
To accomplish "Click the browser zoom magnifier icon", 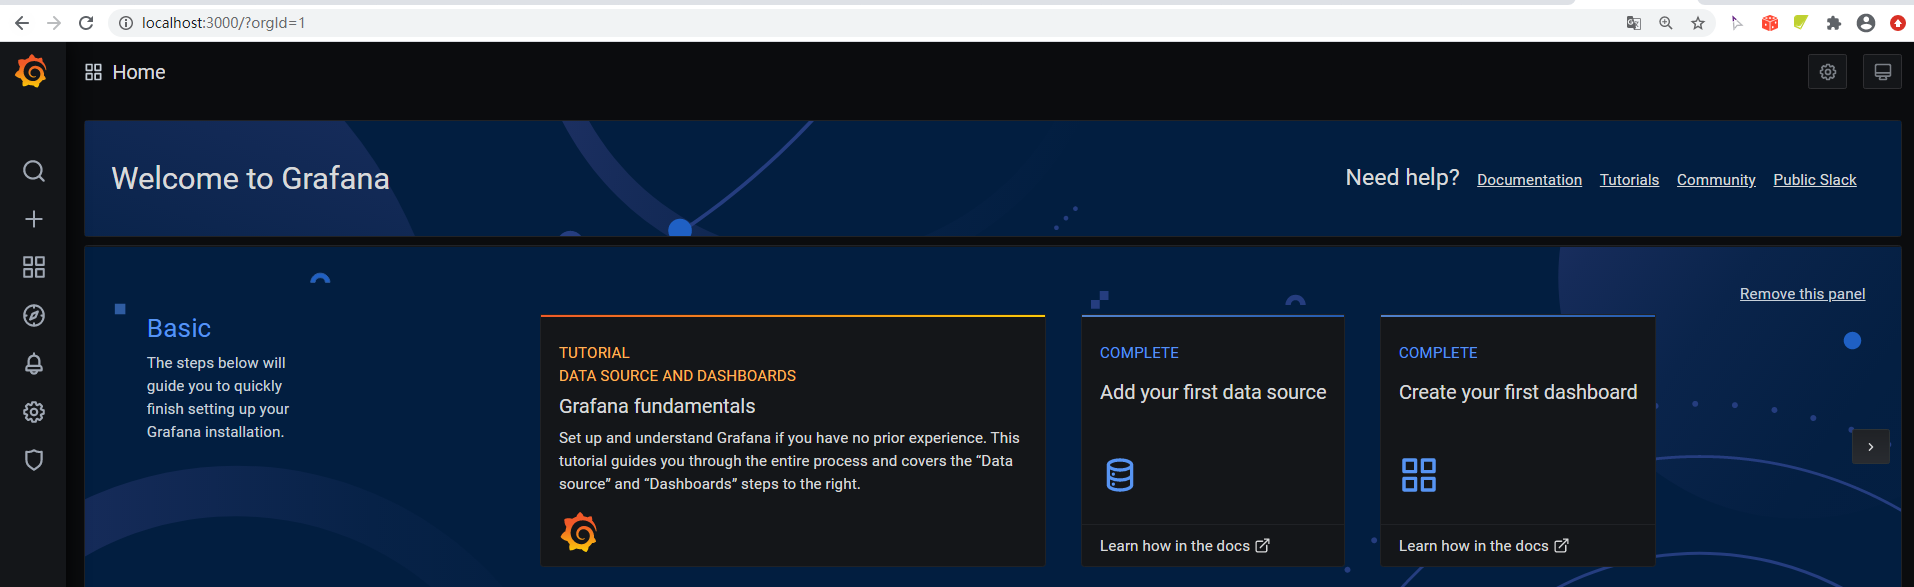I will point(1666,23).
